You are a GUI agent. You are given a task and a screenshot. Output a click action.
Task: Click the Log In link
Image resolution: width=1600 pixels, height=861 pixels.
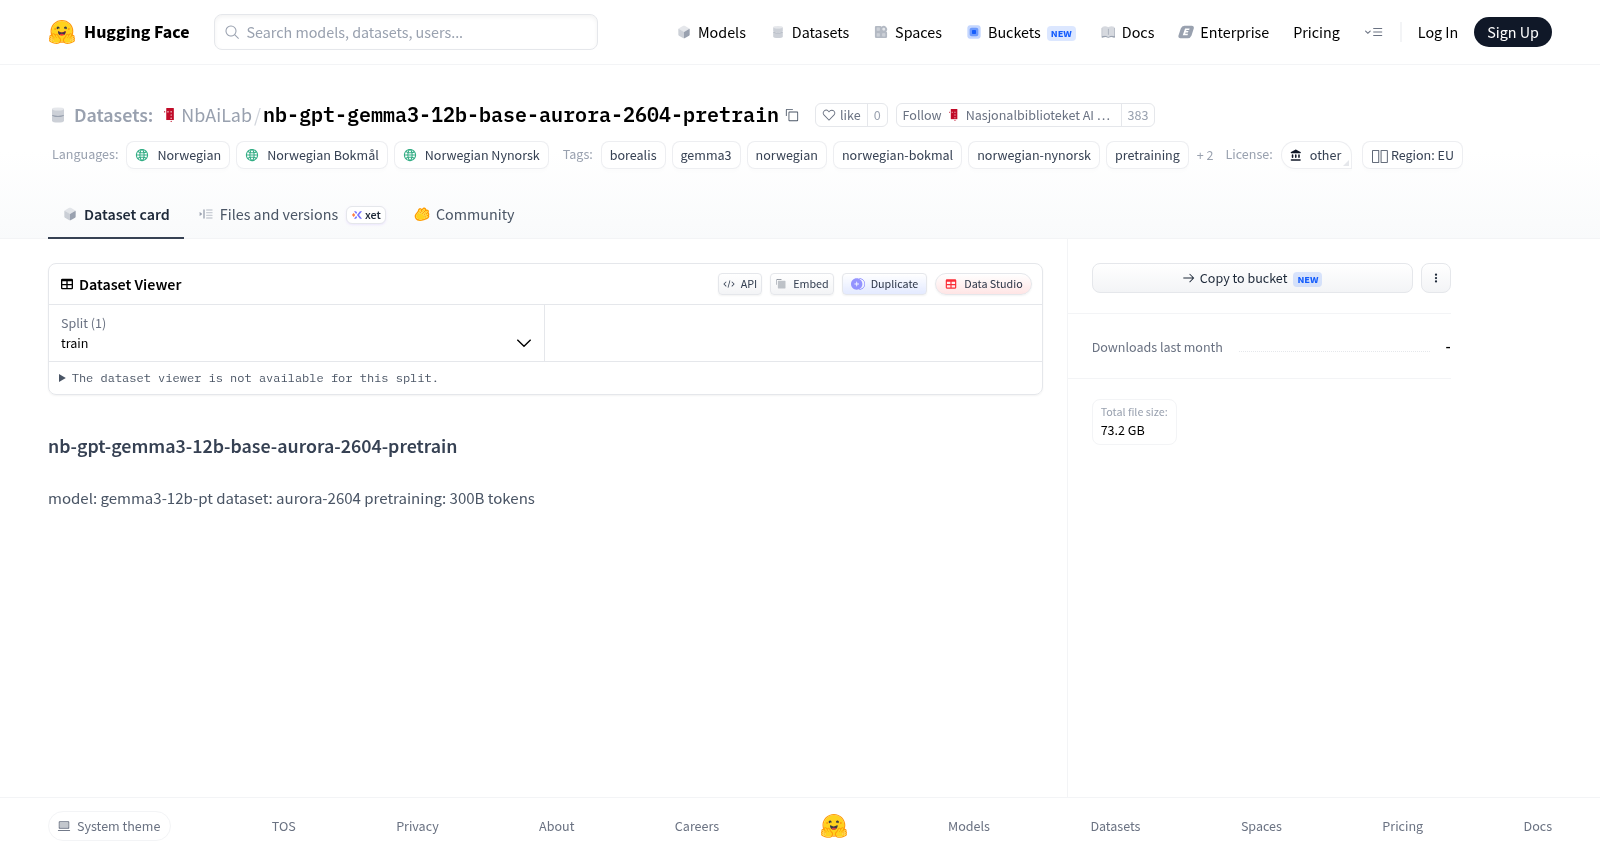pos(1437,32)
